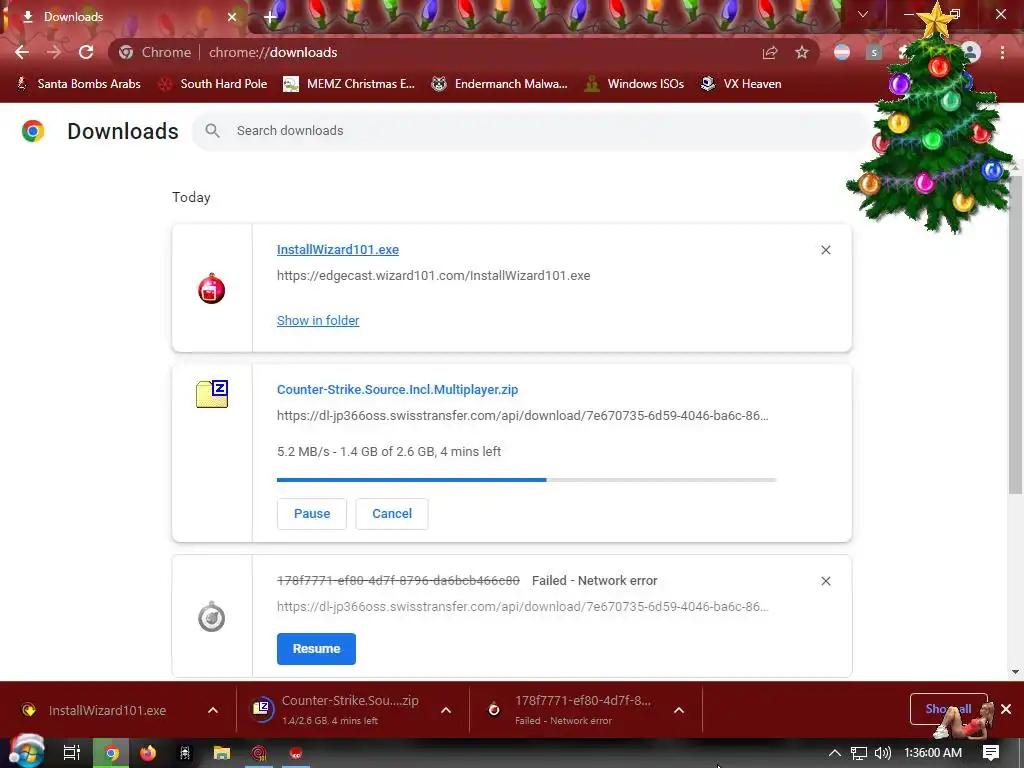Focus the Search downloads field
1024x768 pixels.
point(530,131)
